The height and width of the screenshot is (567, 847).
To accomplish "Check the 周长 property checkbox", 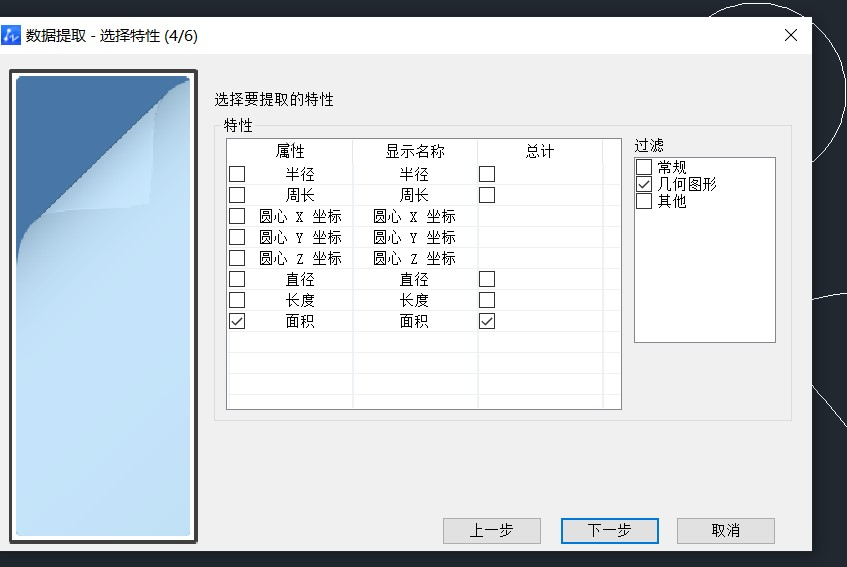I will click(x=237, y=195).
